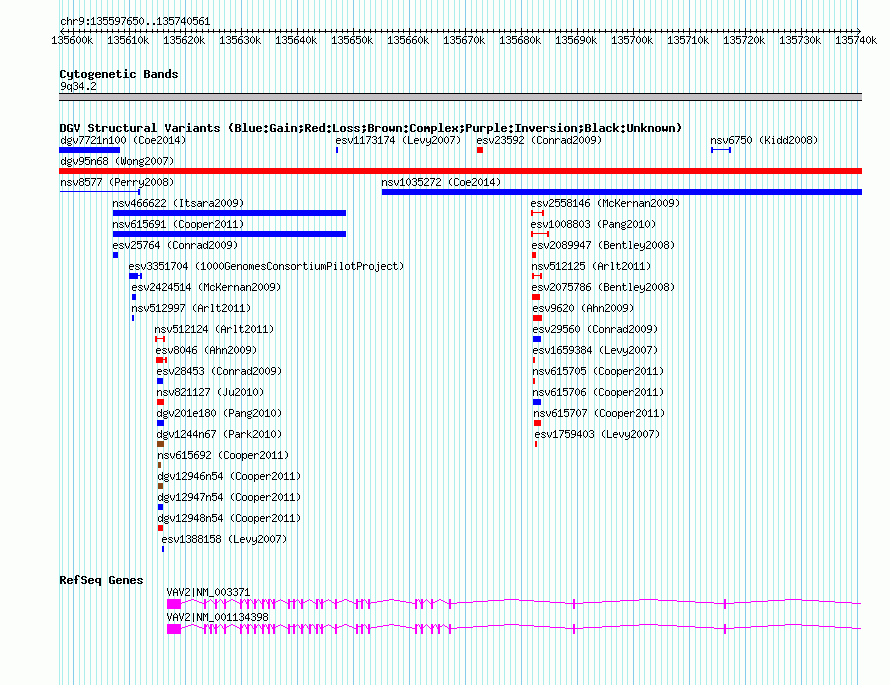Screen dimensions: 890x685
Task: Click esv2089947 (Bentley2008) label
Action: point(603,245)
